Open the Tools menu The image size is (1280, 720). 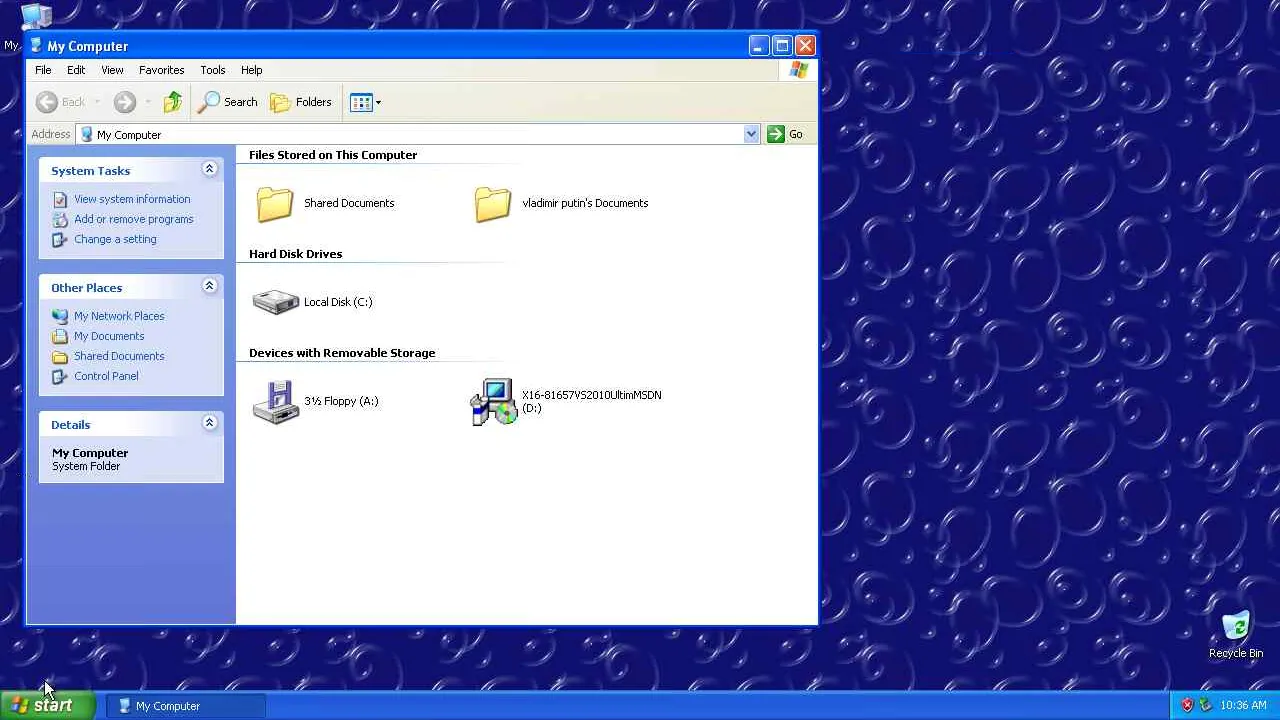[x=213, y=70]
